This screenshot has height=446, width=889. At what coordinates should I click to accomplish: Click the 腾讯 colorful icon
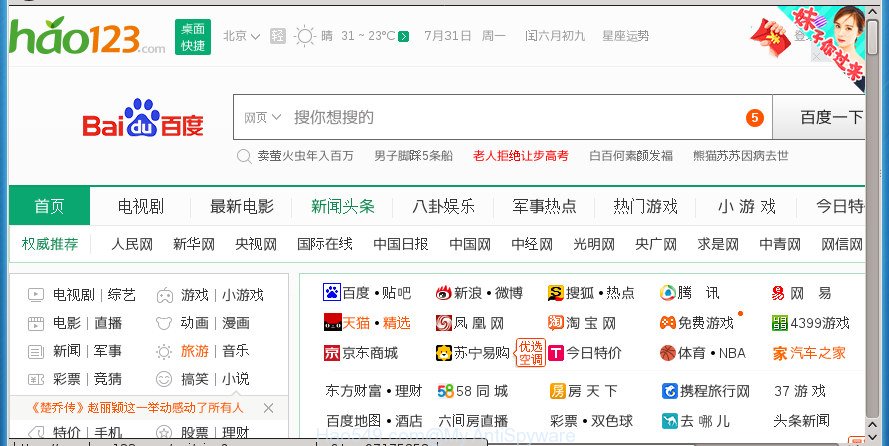click(668, 293)
